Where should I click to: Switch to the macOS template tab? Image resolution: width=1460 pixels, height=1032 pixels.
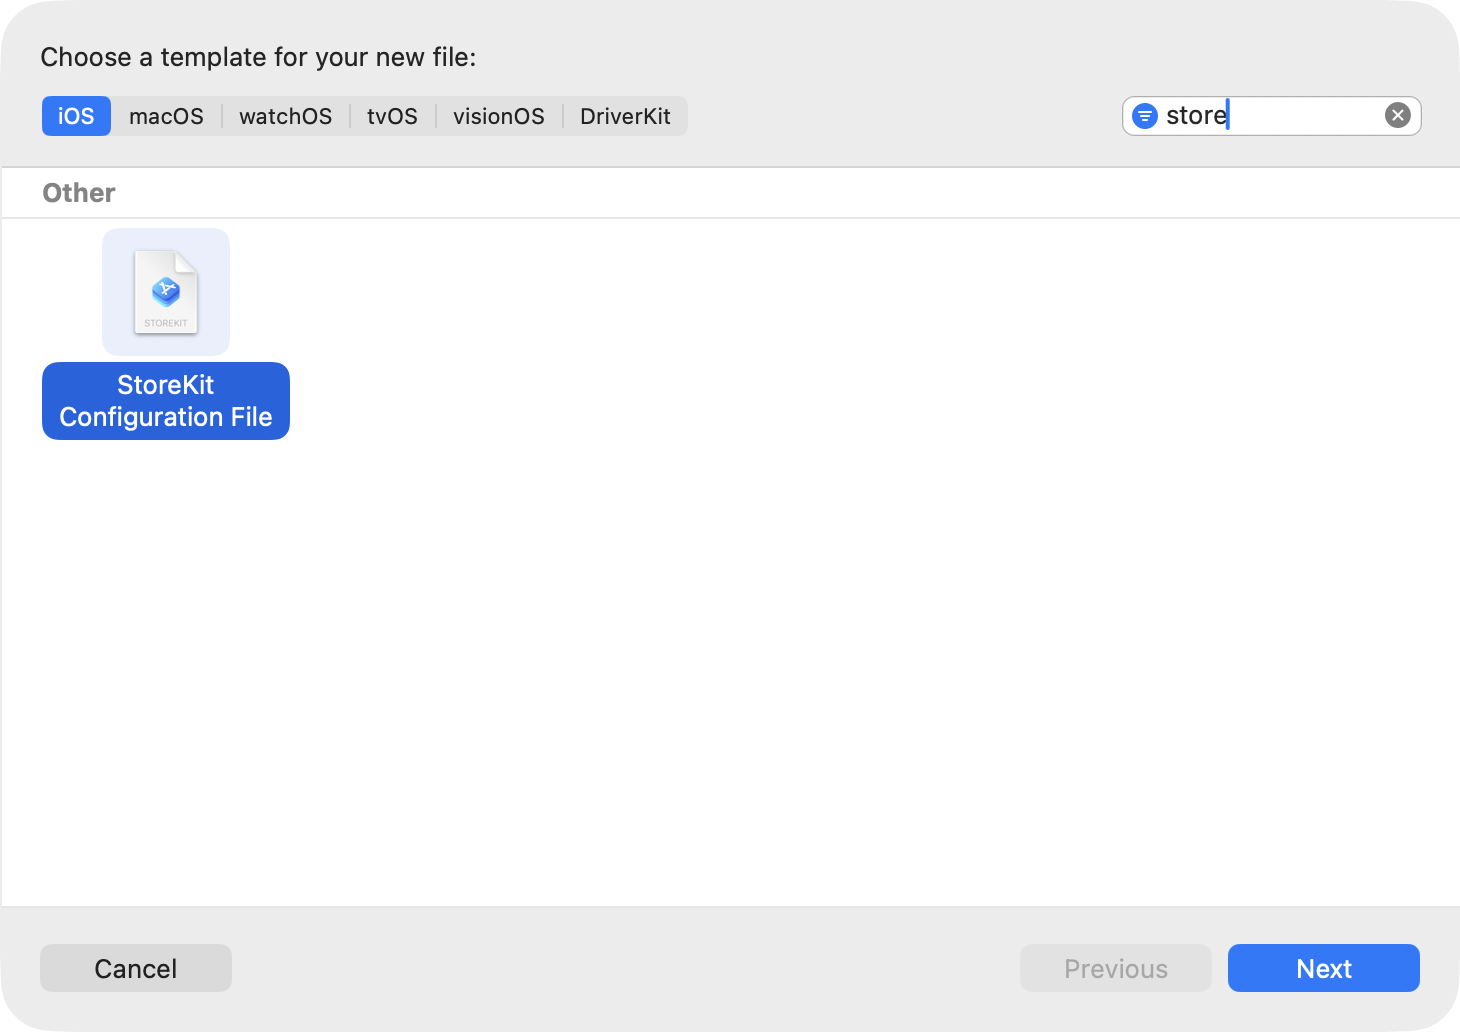click(166, 115)
